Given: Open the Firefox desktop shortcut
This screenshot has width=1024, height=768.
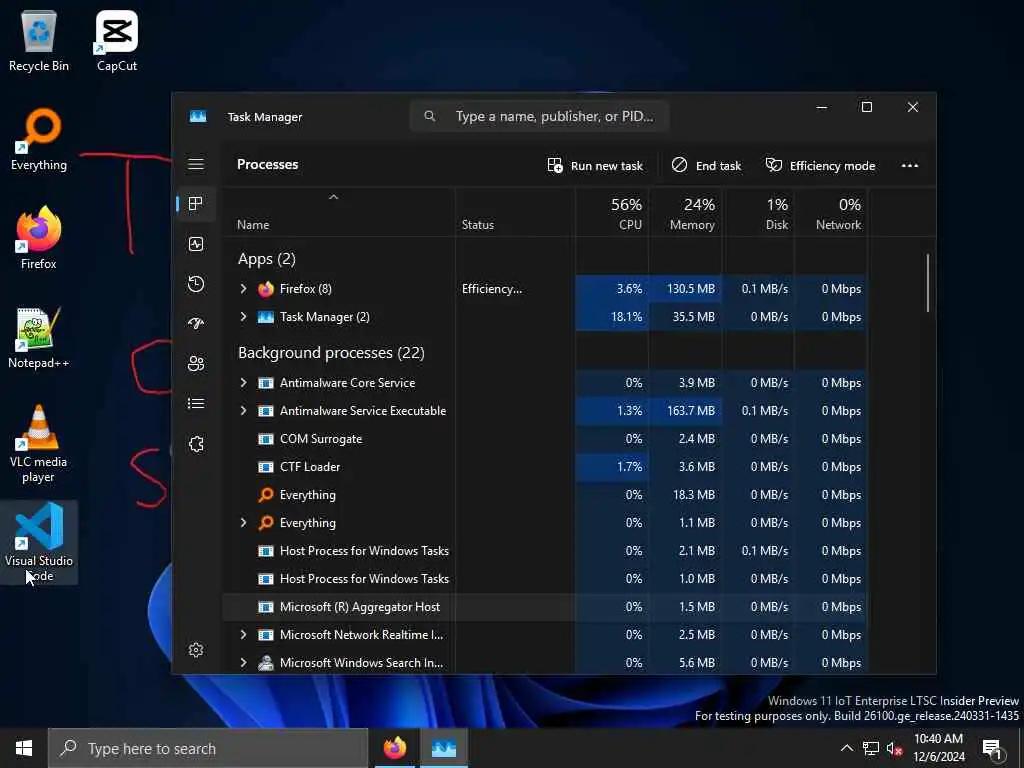Looking at the screenshot, I should point(39,238).
